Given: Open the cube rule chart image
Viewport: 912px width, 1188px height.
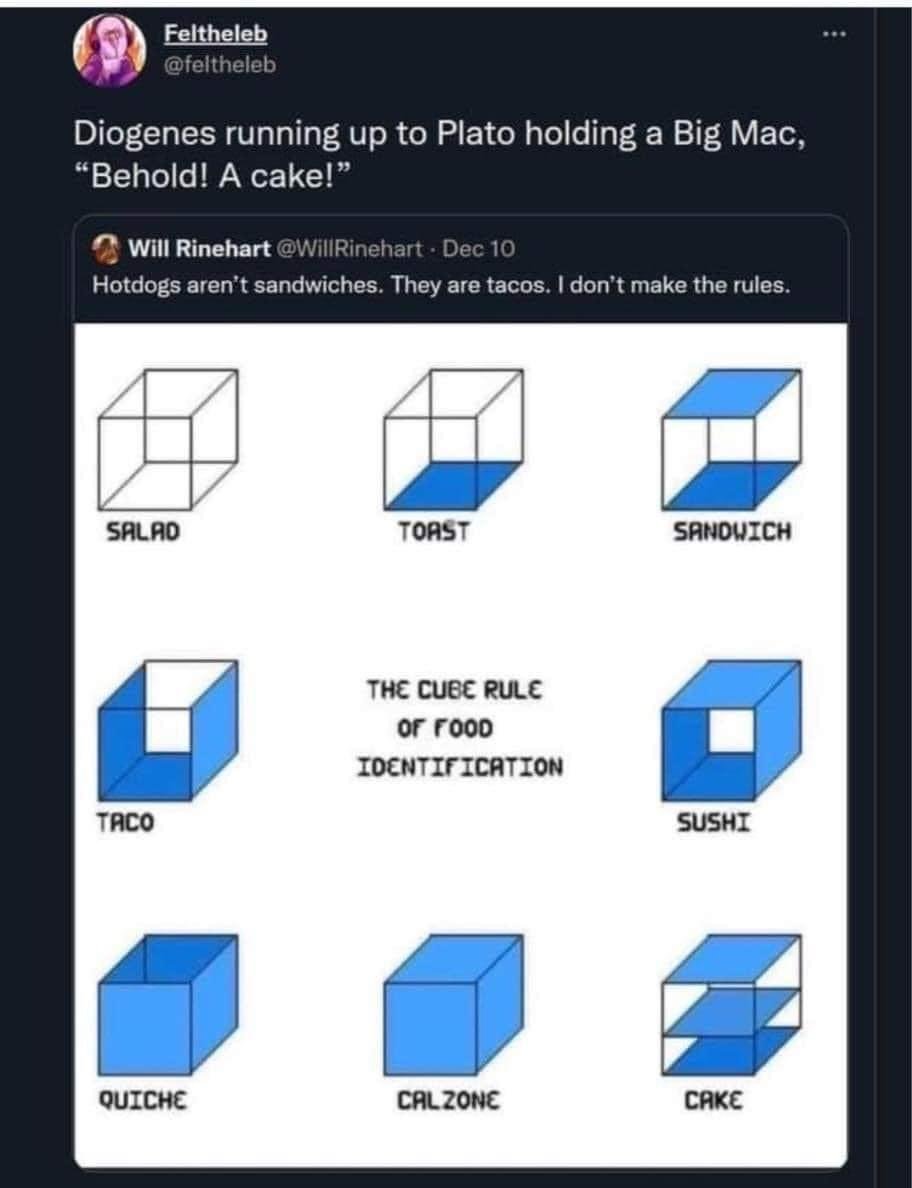Looking at the screenshot, I should [x=461, y=745].
